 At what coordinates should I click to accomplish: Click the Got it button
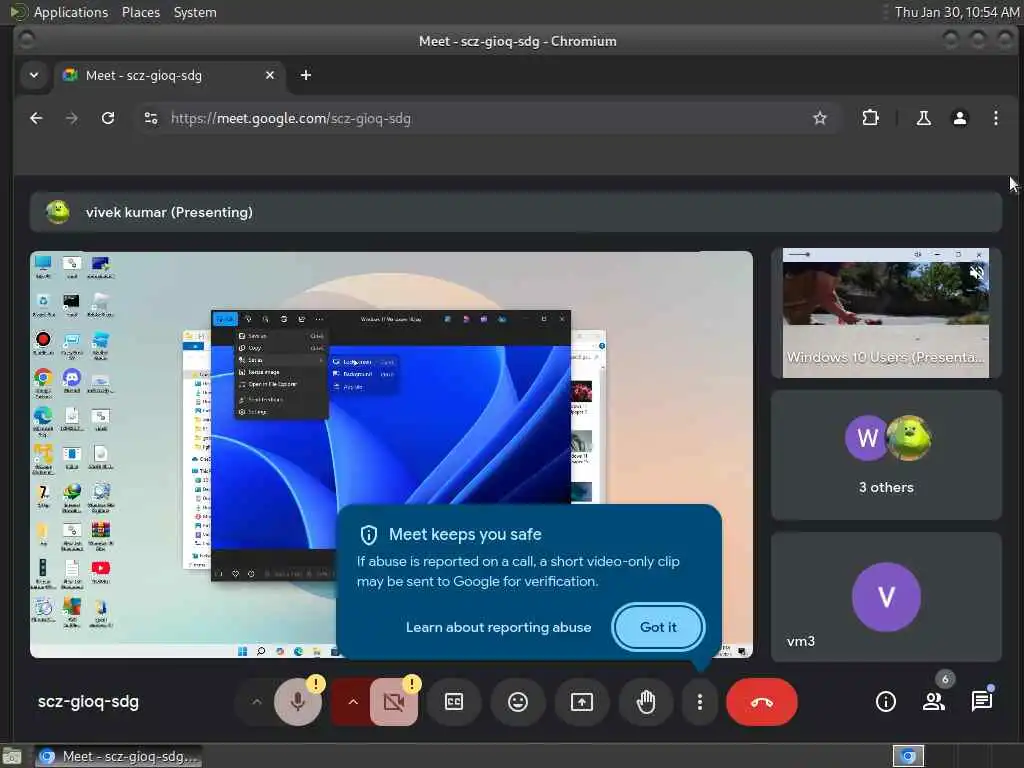click(658, 627)
